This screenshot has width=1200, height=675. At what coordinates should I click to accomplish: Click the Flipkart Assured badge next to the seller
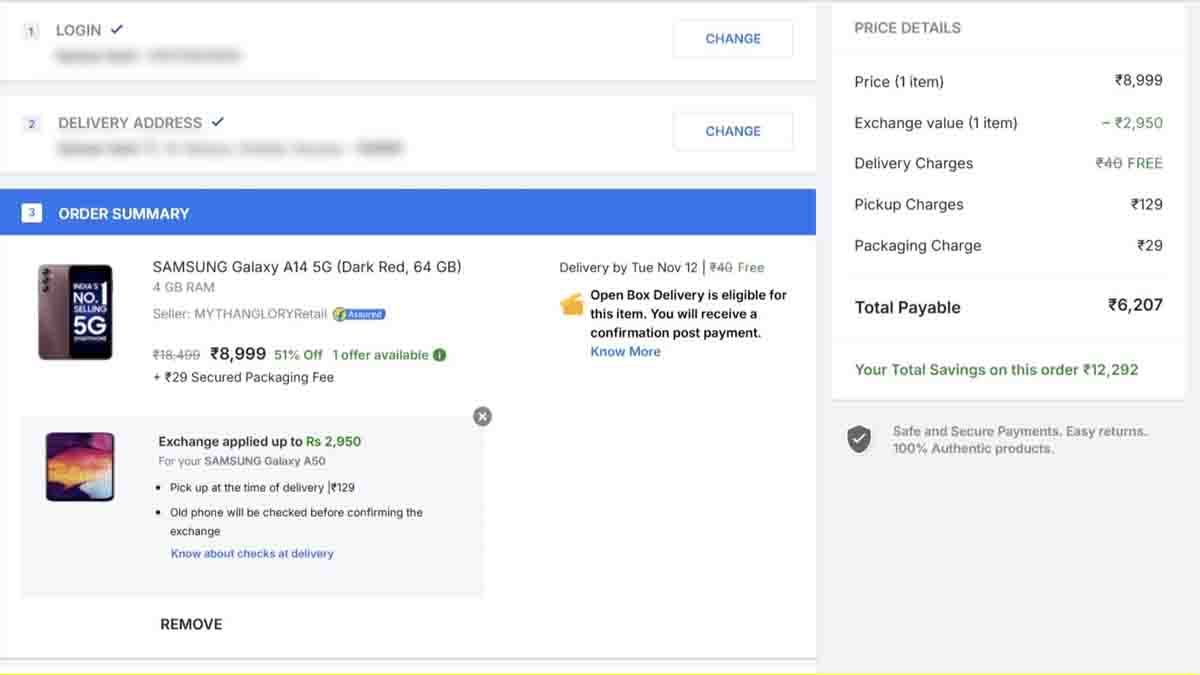(x=359, y=314)
